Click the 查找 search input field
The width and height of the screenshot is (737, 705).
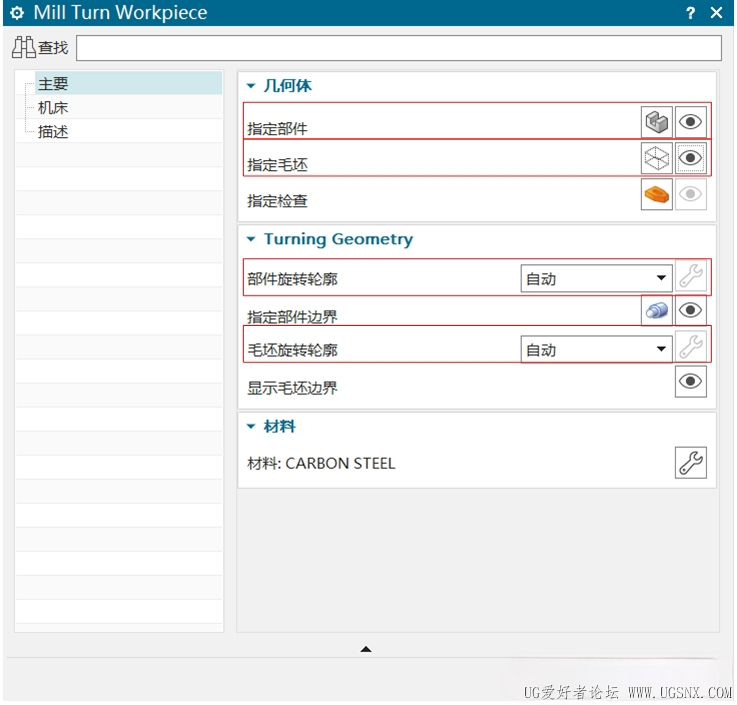(399, 48)
